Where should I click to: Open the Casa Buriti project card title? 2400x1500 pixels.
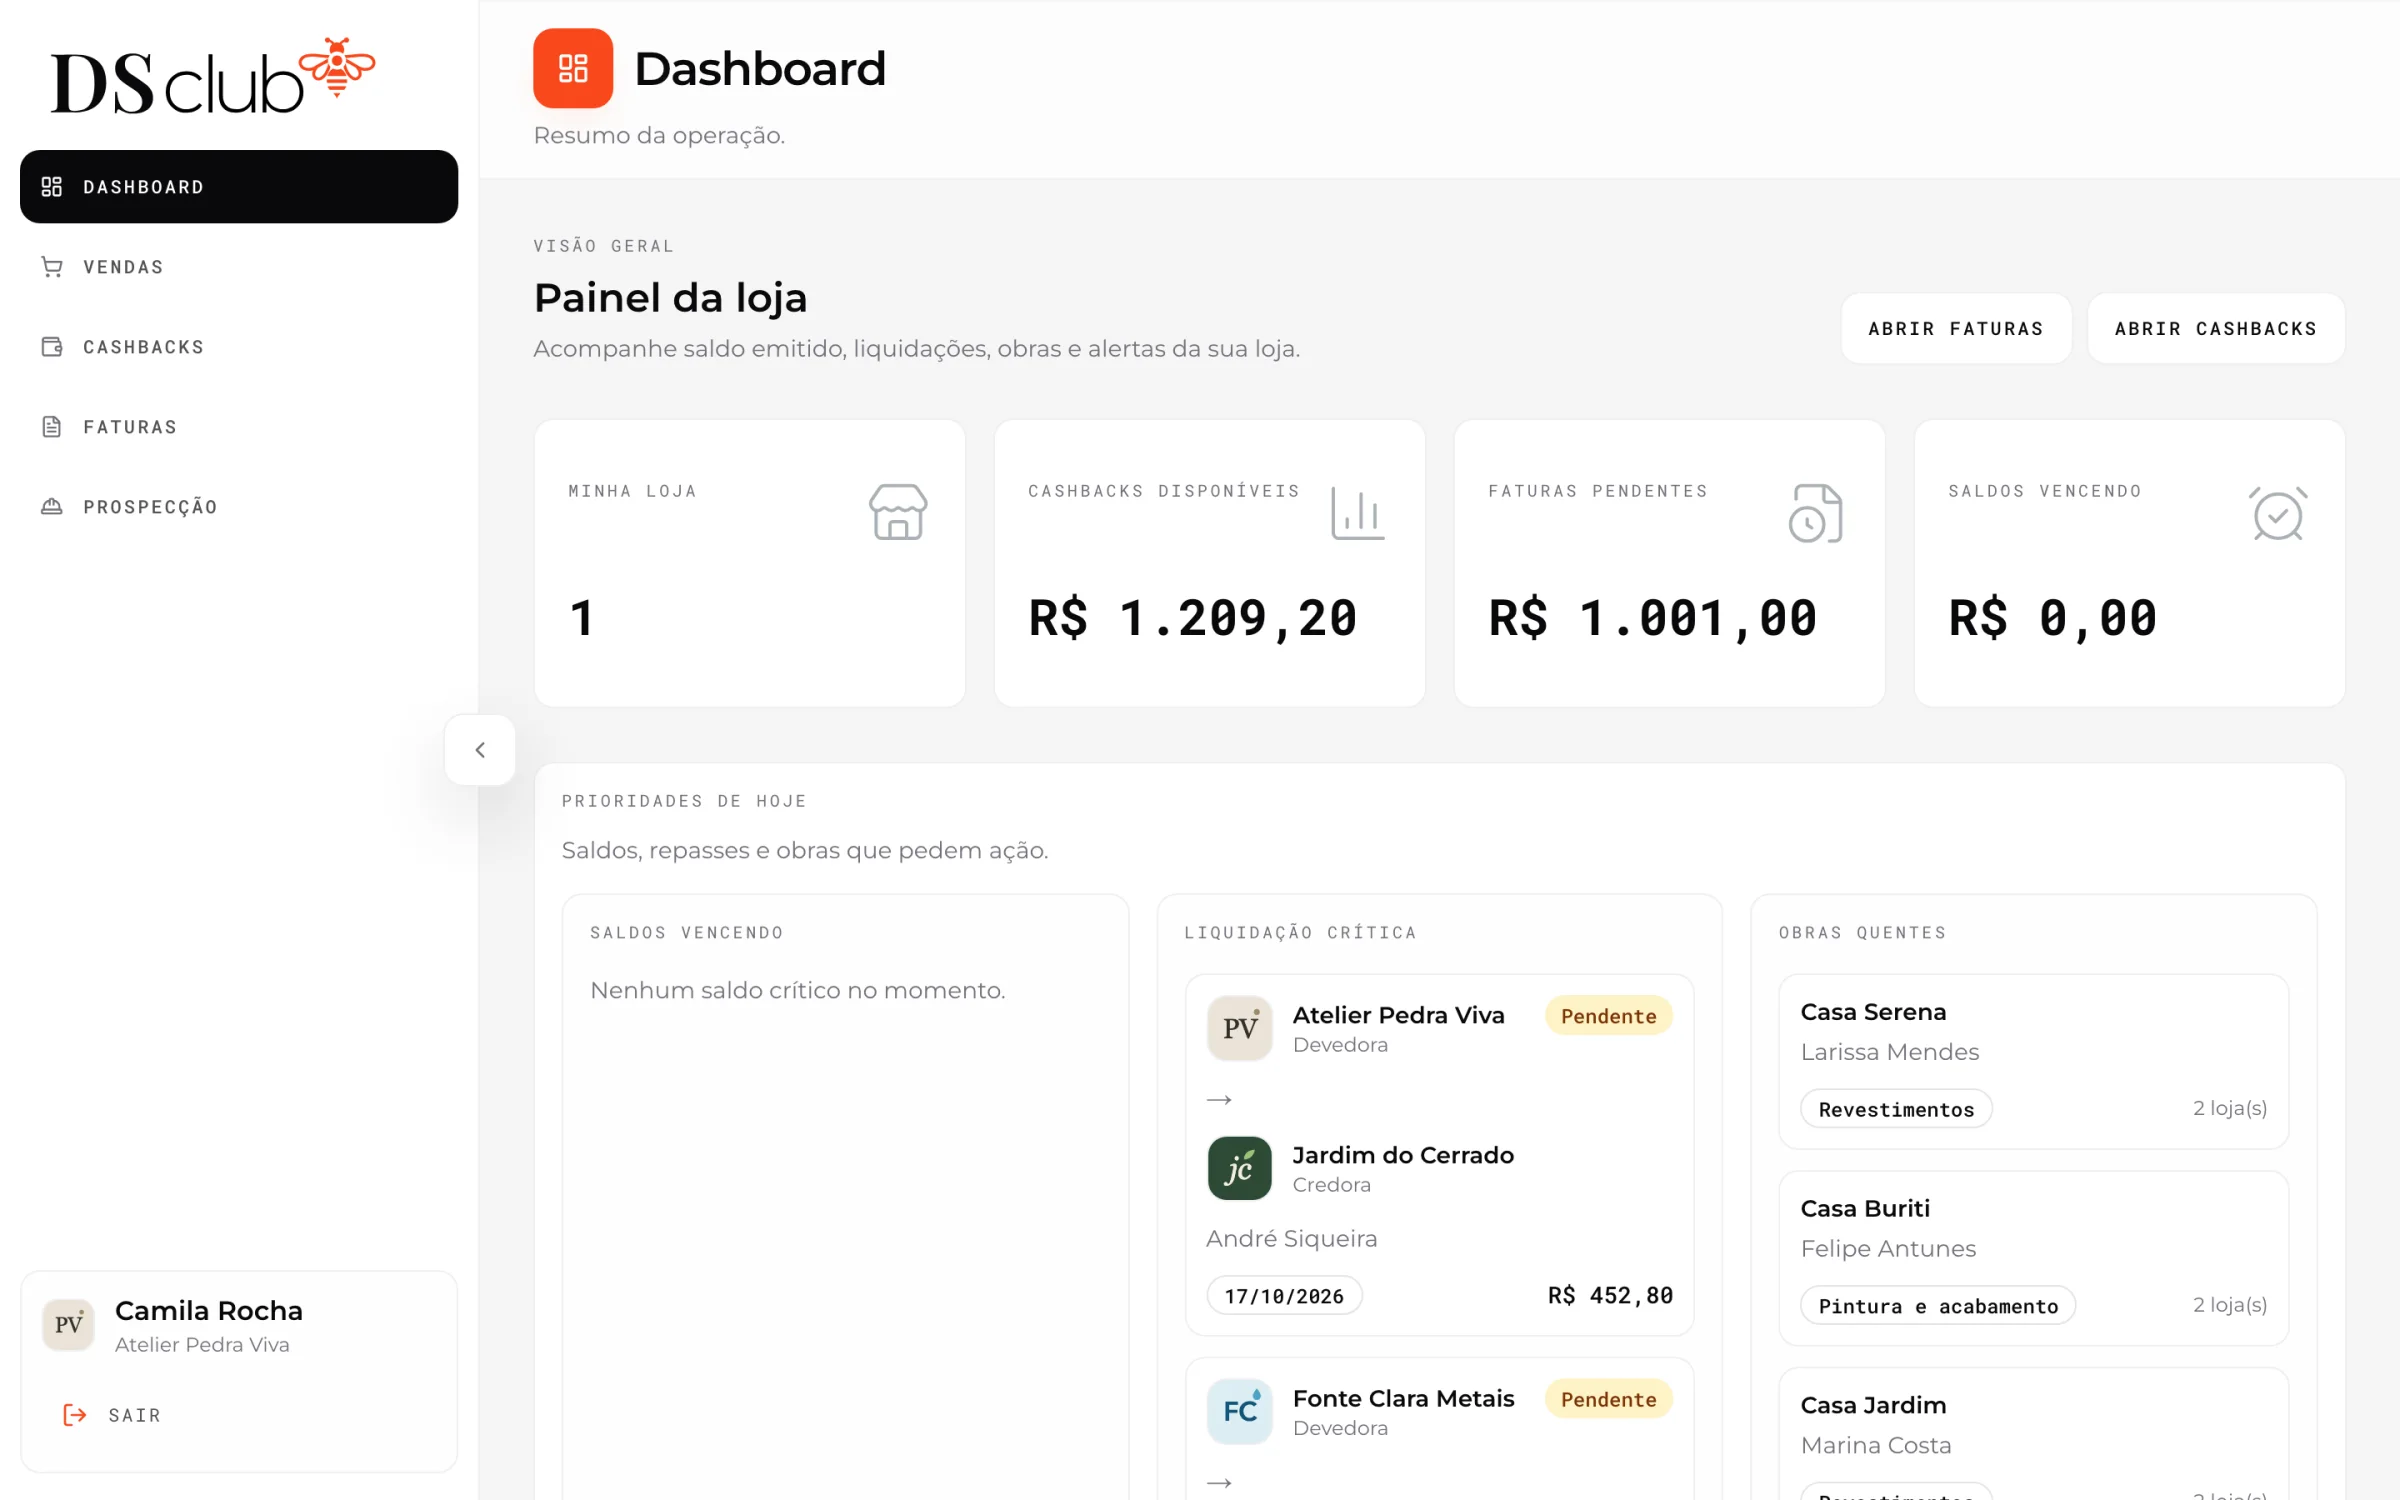(1865, 1208)
